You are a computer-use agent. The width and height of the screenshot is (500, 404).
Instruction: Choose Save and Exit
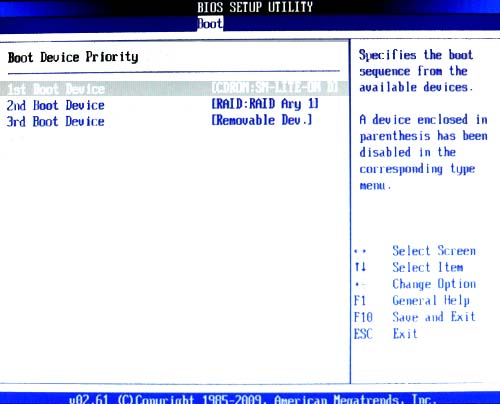pyautogui.click(x=434, y=317)
